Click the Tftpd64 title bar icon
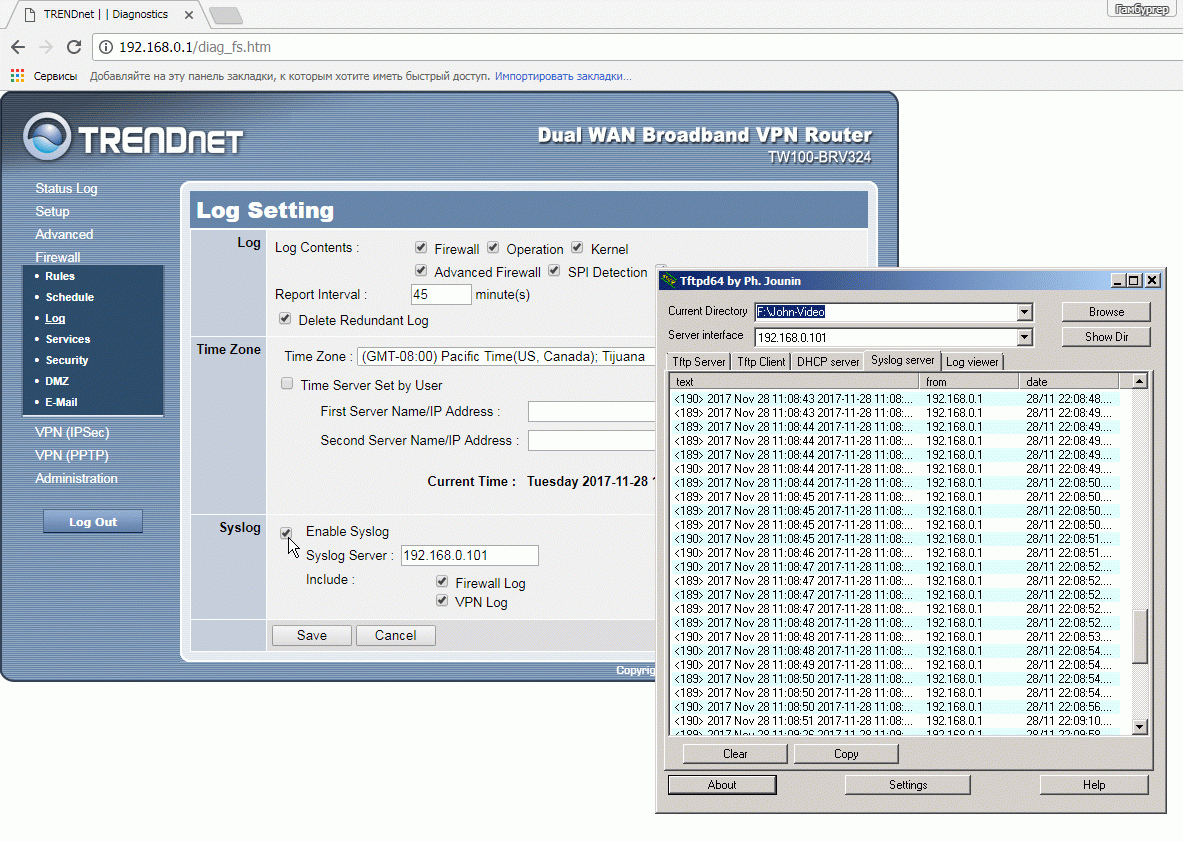This screenshot has width=1183, height=842. coord(668,281)
